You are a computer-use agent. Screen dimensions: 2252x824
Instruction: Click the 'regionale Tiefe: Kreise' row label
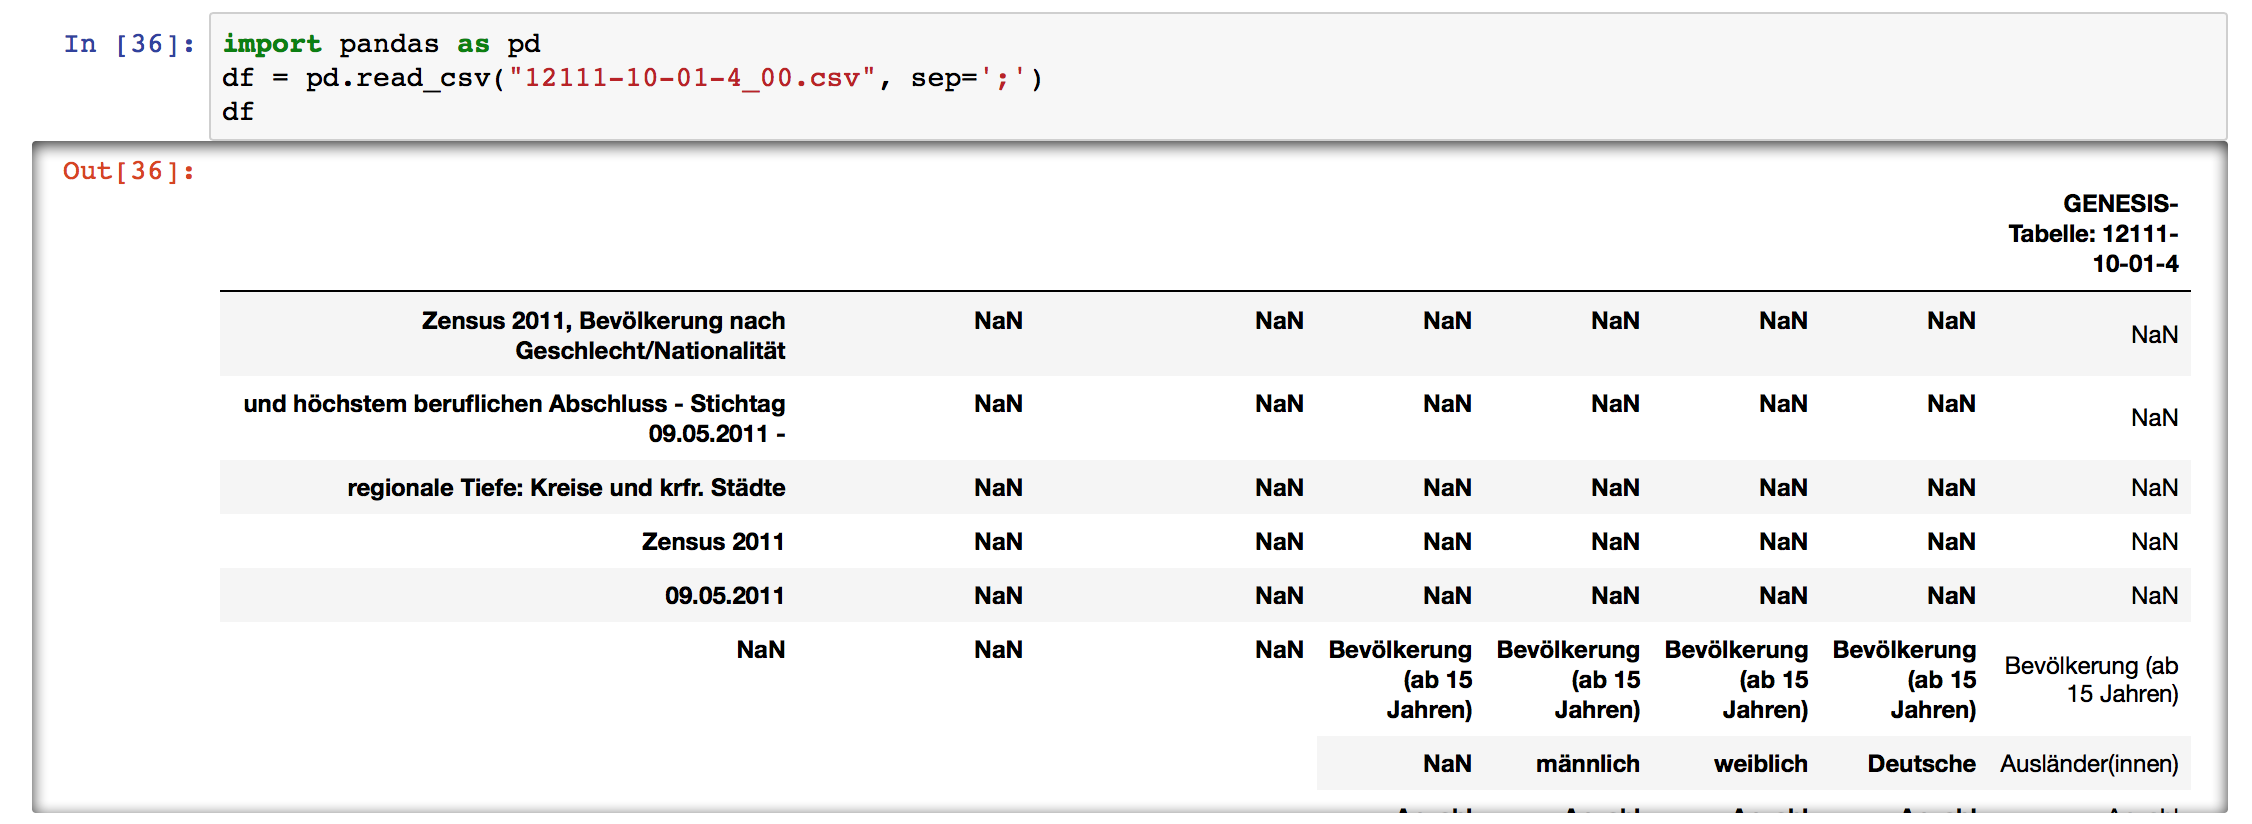click(566, 488)
